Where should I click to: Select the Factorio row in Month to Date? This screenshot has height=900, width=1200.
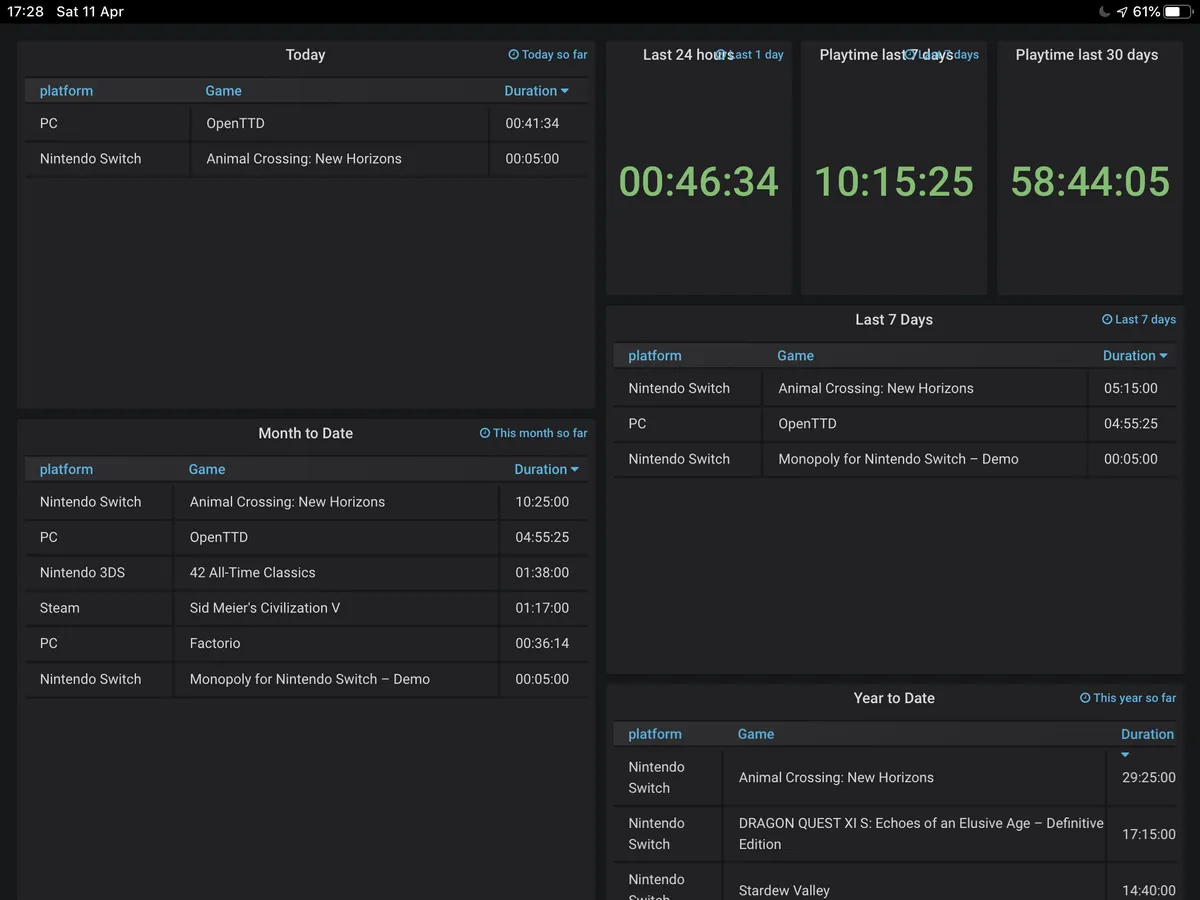click(x=215, y=643)
